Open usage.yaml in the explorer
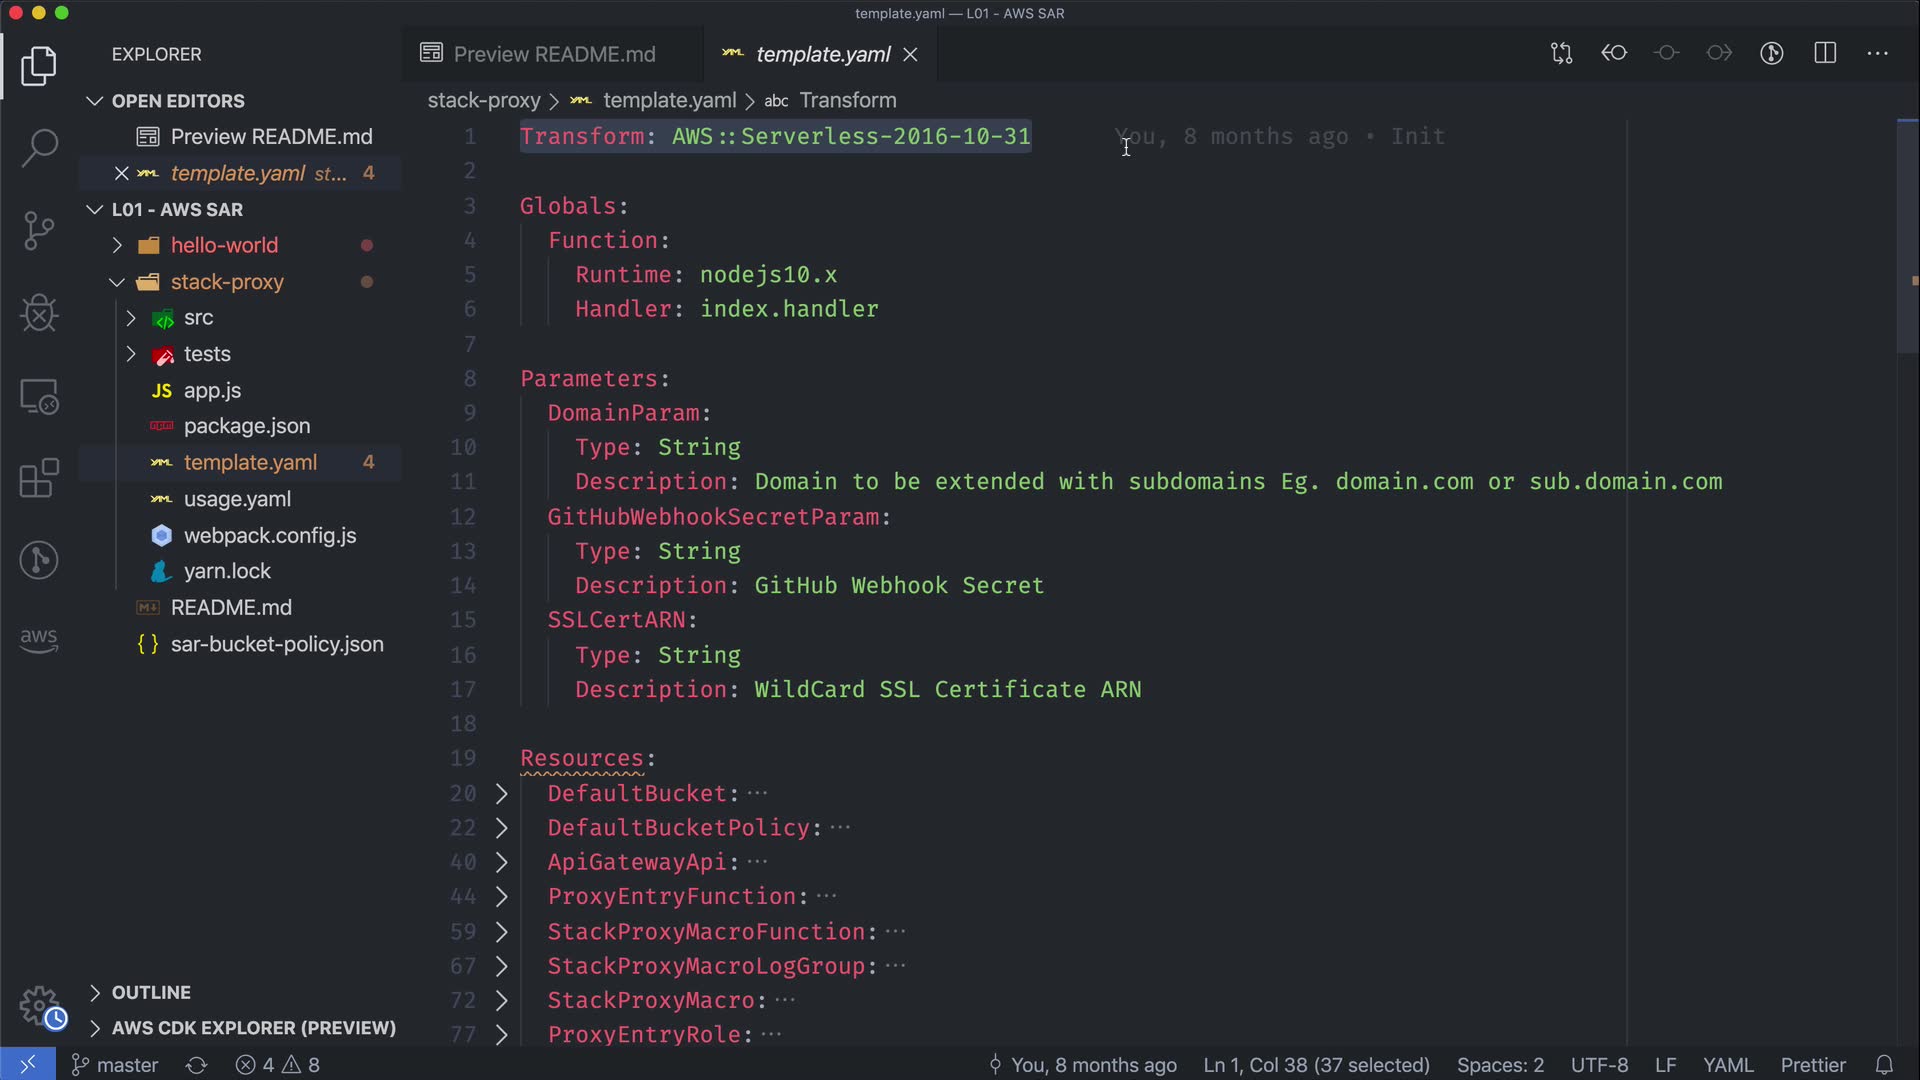Image resolution: width=1920 pixels, height=1080 pixels. coord(237,499)
